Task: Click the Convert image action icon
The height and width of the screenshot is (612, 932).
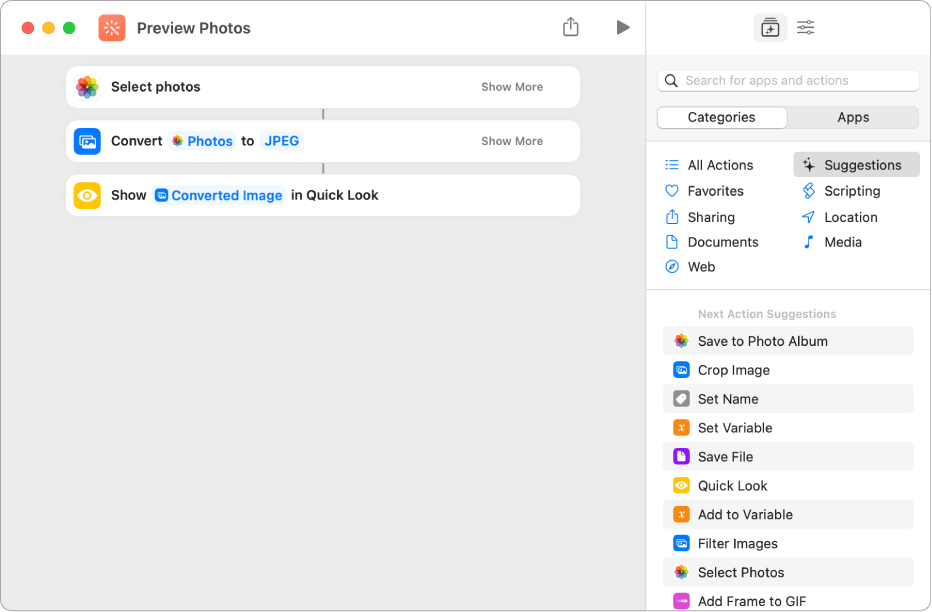Action: pos(88,141)
